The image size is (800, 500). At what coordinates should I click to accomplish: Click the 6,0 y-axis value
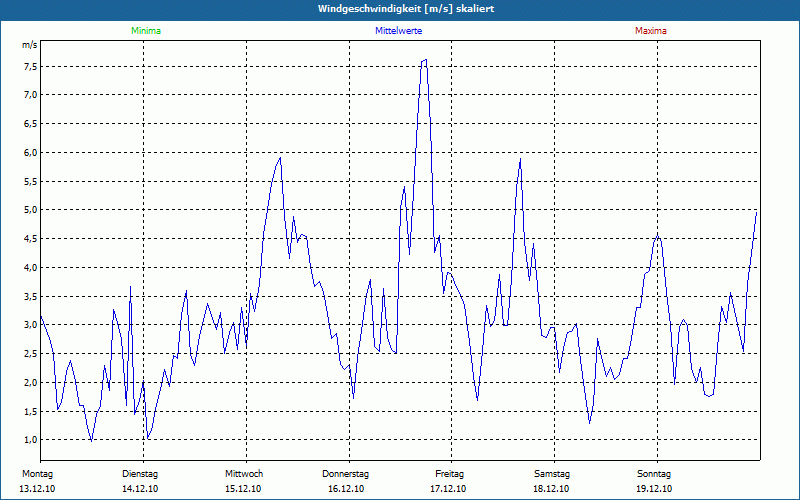(x=30, y=153)
